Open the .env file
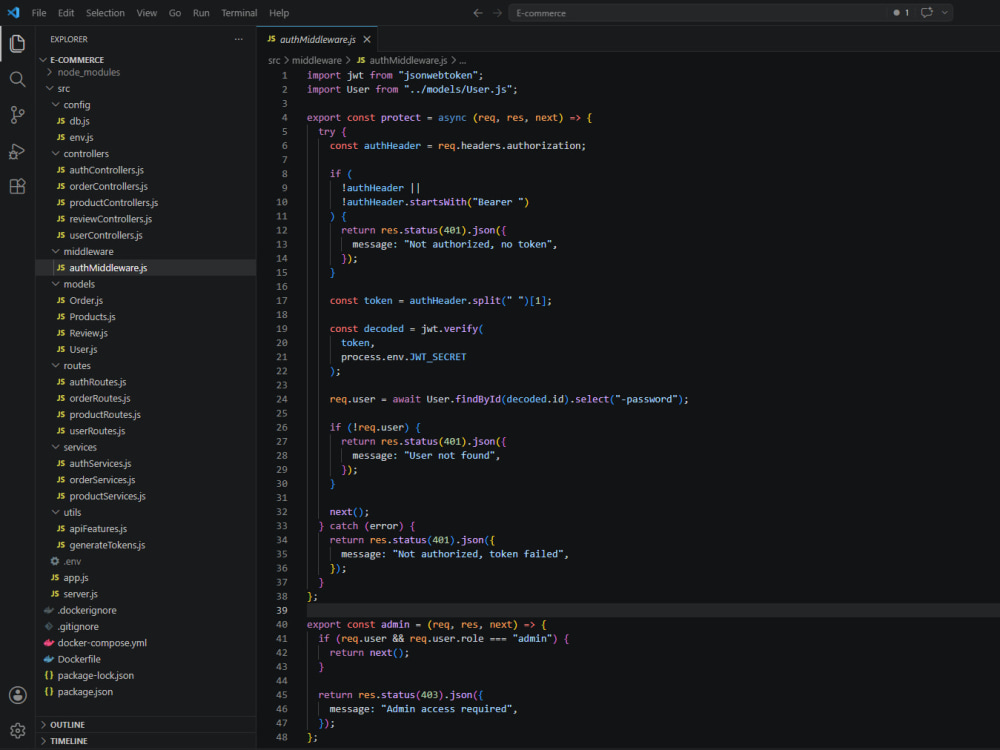1000x750 pixels. point(72,561)
